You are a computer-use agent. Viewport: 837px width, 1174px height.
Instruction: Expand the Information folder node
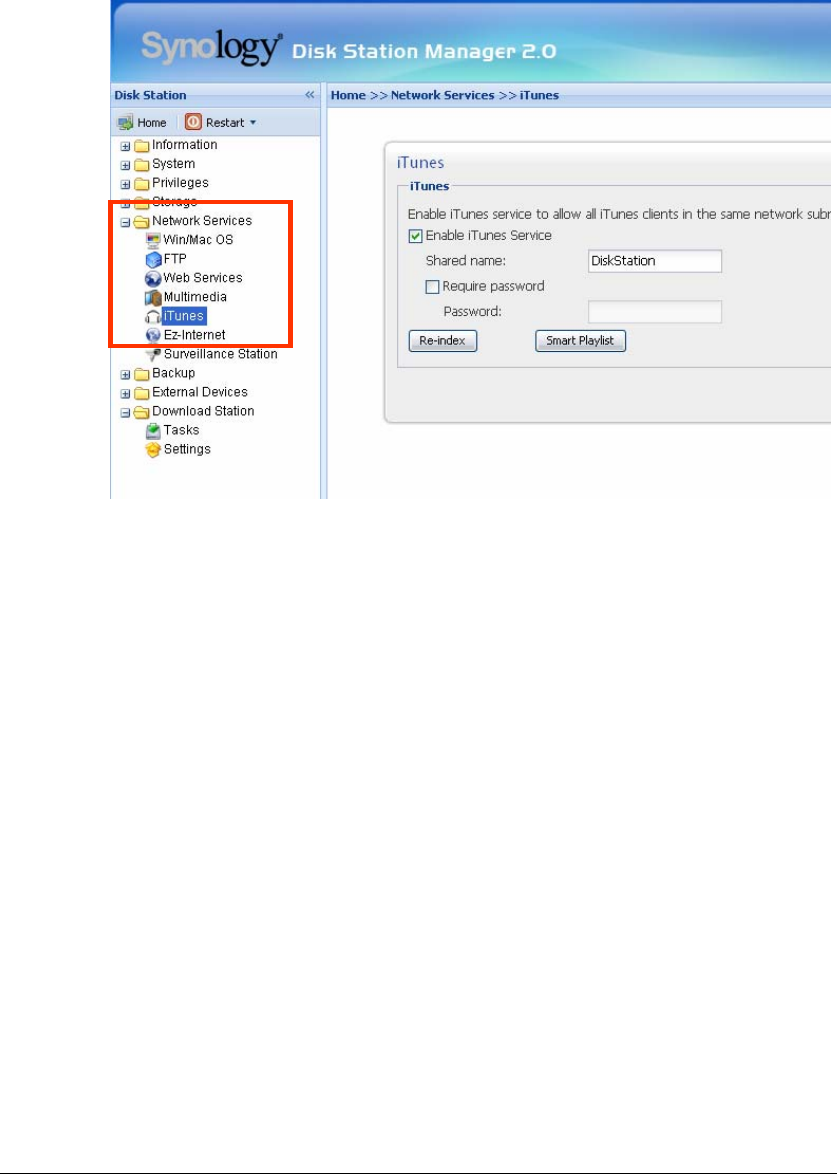click(x=126, y=145)
